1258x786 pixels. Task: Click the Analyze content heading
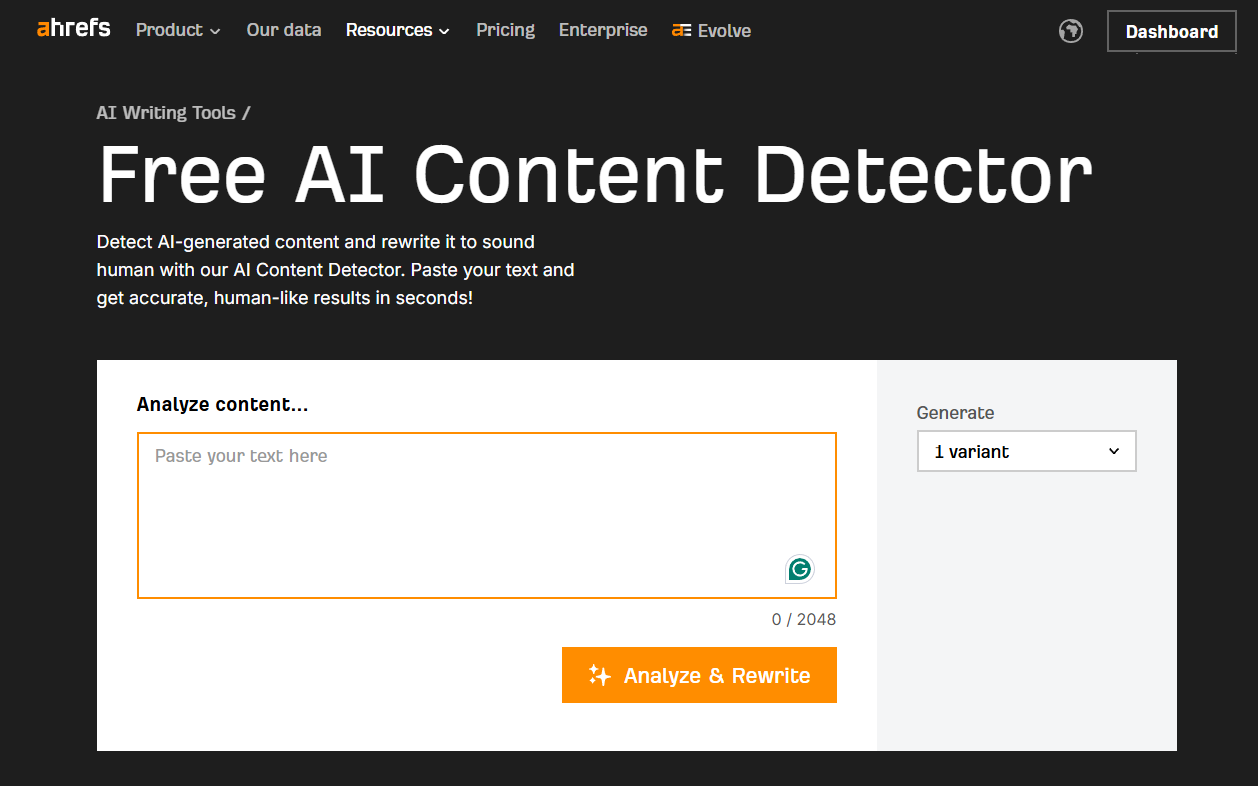point(222,404)
